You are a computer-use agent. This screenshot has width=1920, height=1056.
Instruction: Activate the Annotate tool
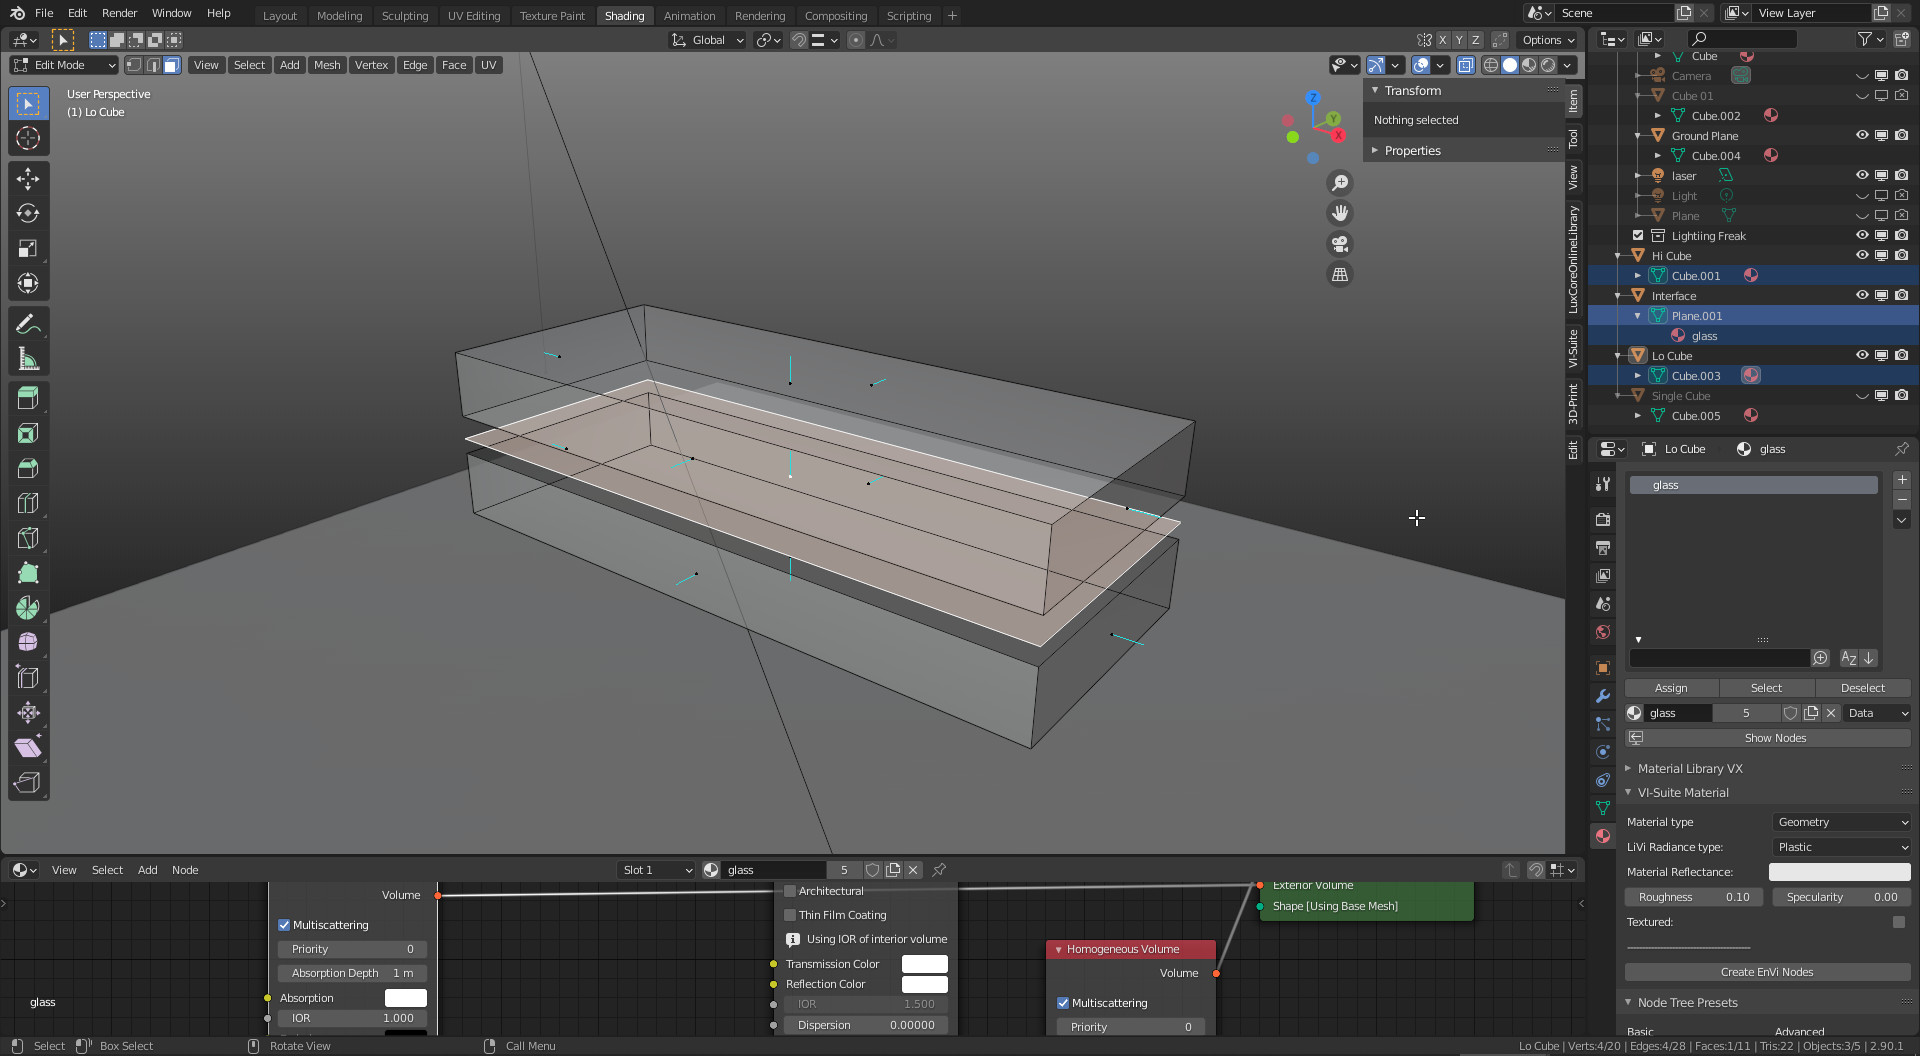[28, 324]
